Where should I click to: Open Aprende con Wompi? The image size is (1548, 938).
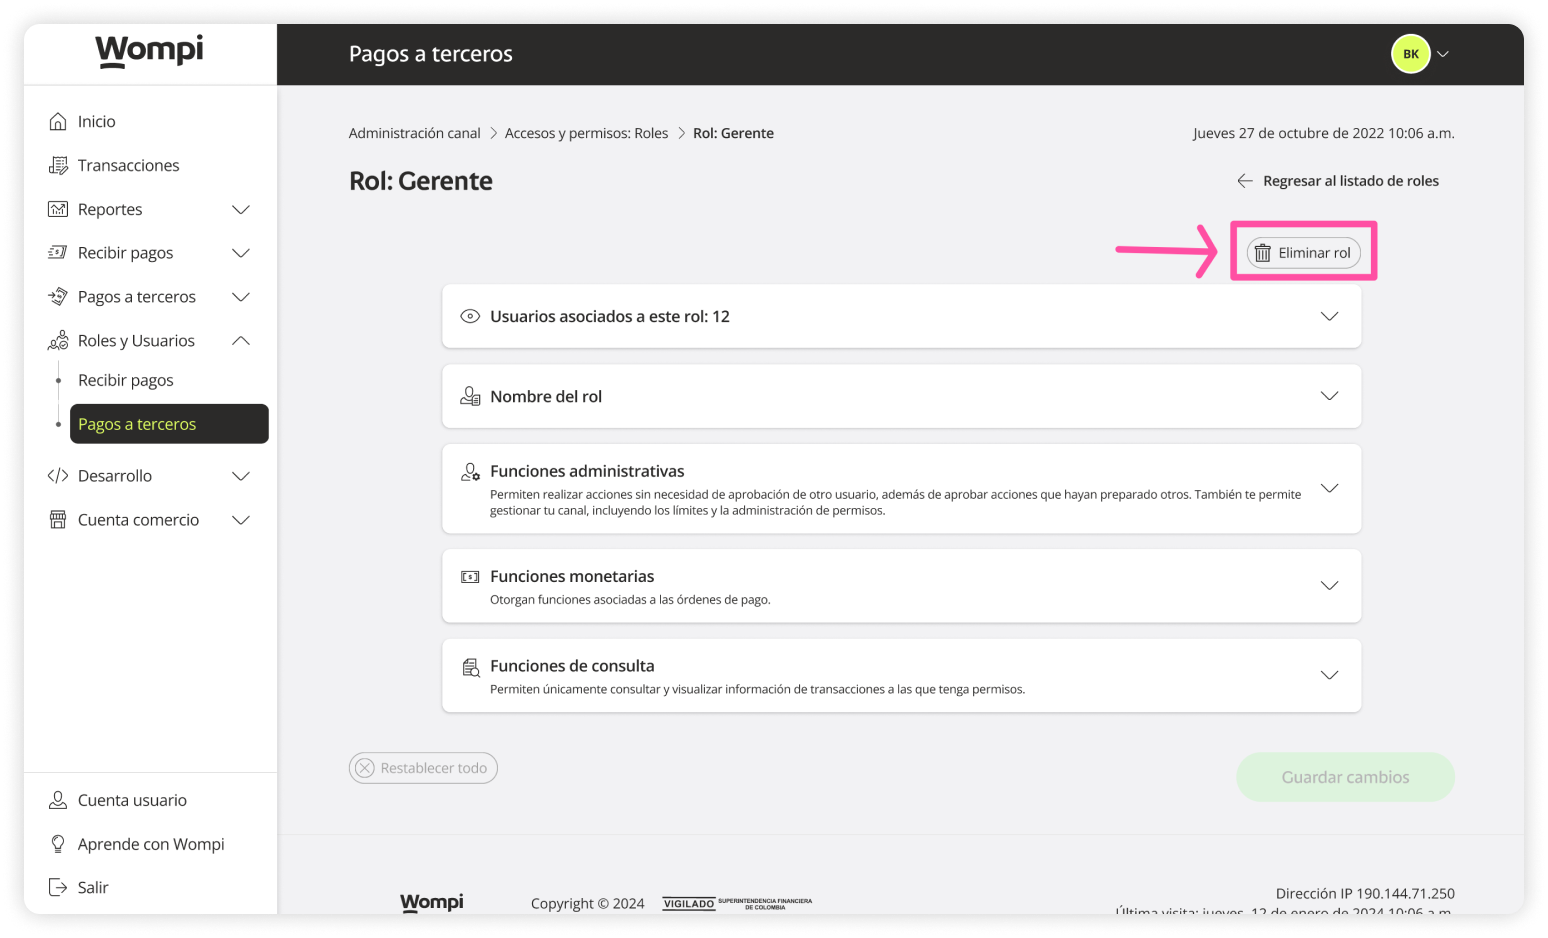(x=150, y=844)
